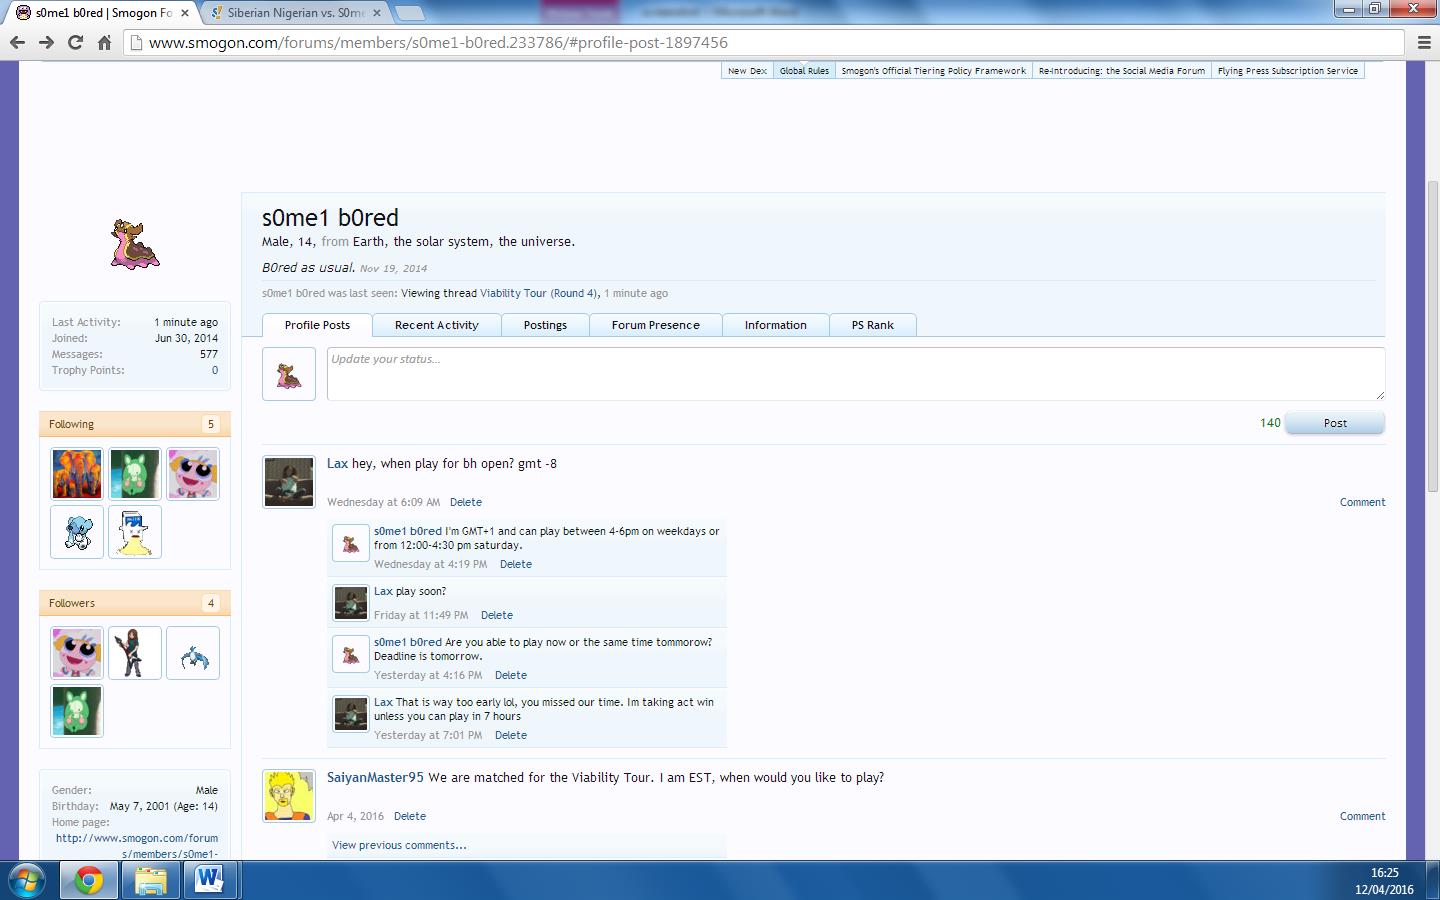Image resolution: width=1440 pixels, height=900 pixels.
Task: Open the Global Rules notice
Action: click(x=804, y=71)
